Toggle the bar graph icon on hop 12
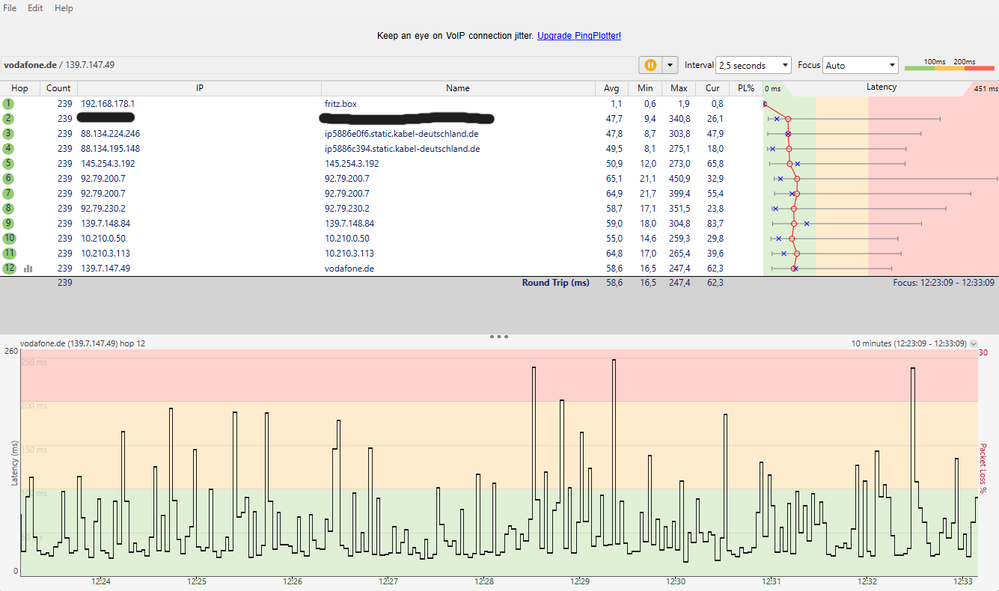This screenshot has width=999, height=591. click(x=28, y=268)
